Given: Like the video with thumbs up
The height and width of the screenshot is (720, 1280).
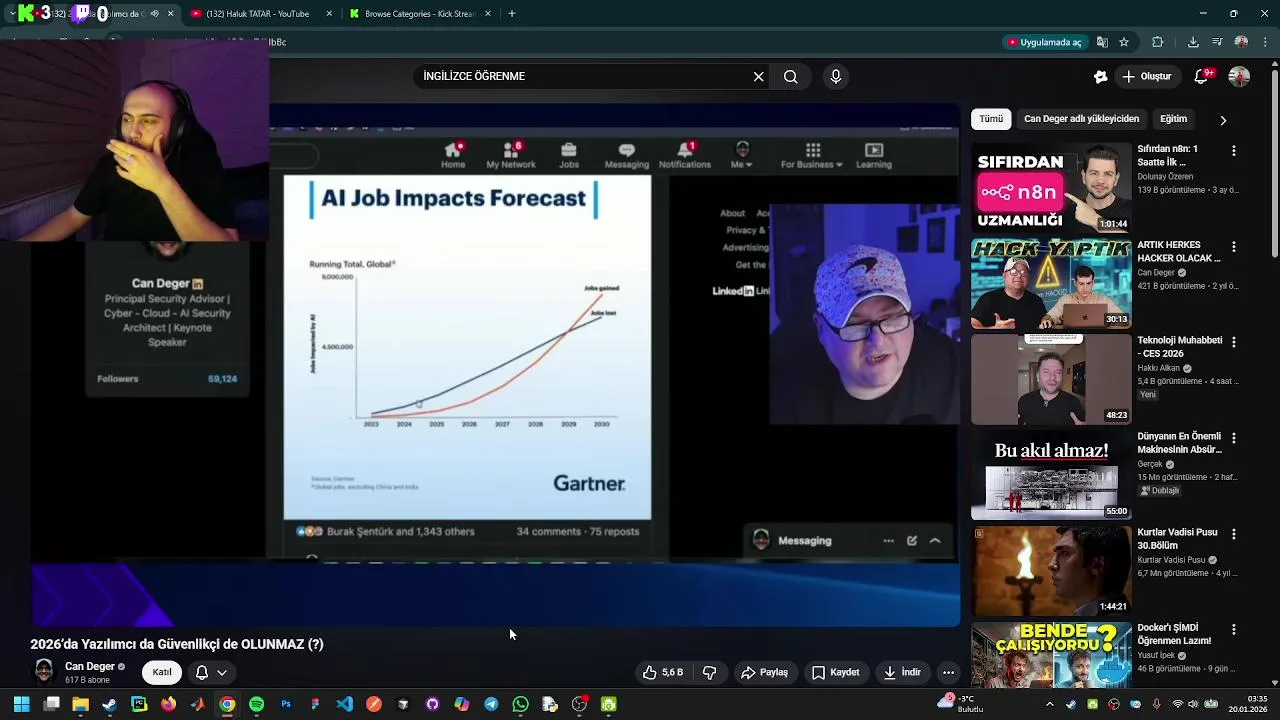Looking at the screenshot, I should tap(664, 673).
